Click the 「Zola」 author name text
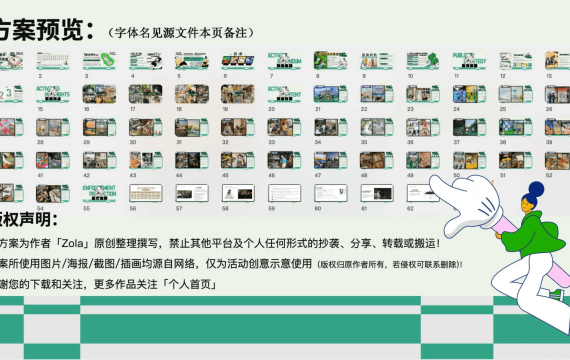The height and width of the screenshot is (360, 570). coord(72,243)
